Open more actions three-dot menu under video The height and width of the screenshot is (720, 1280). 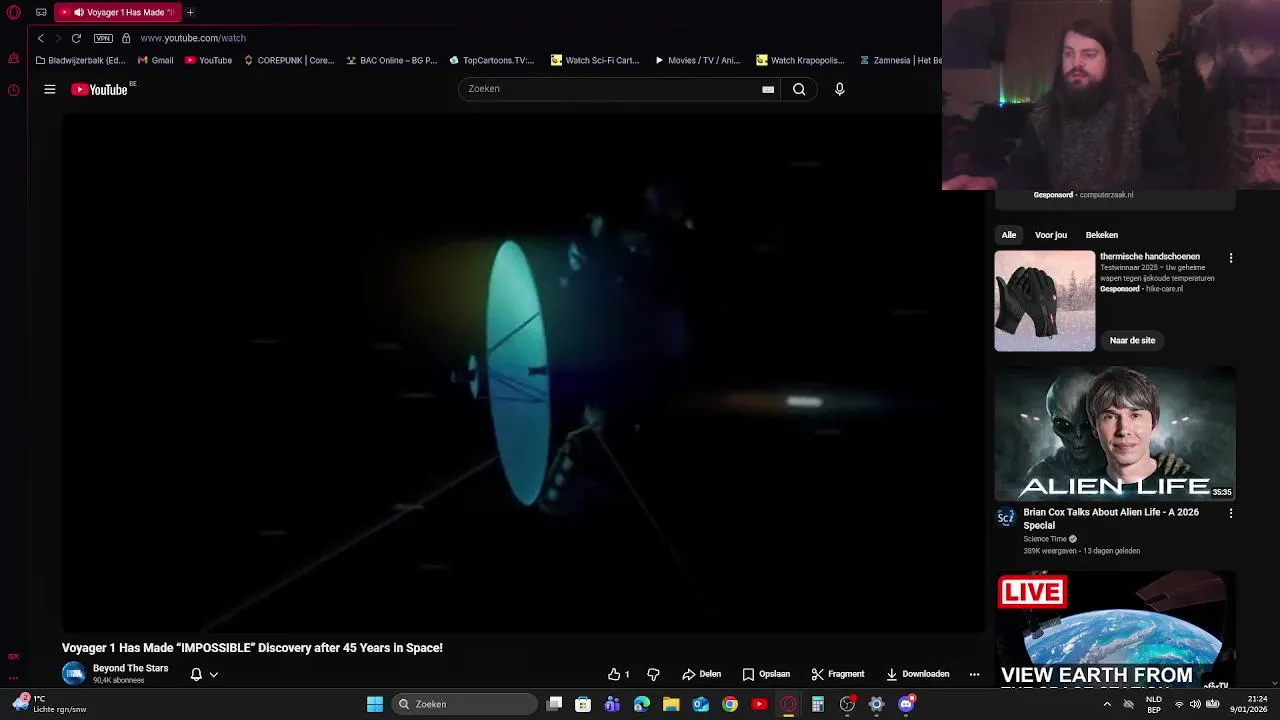[x=974, y=674]
